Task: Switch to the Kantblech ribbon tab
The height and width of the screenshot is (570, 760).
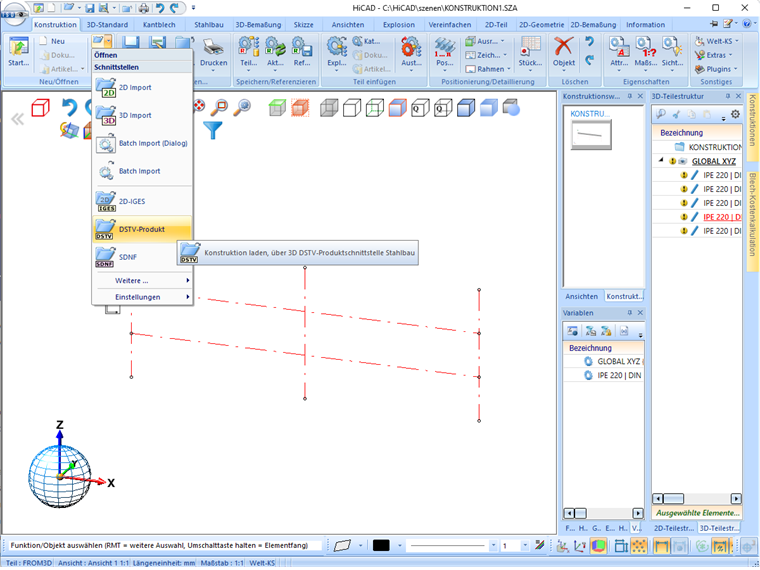Action: [159, 25]
